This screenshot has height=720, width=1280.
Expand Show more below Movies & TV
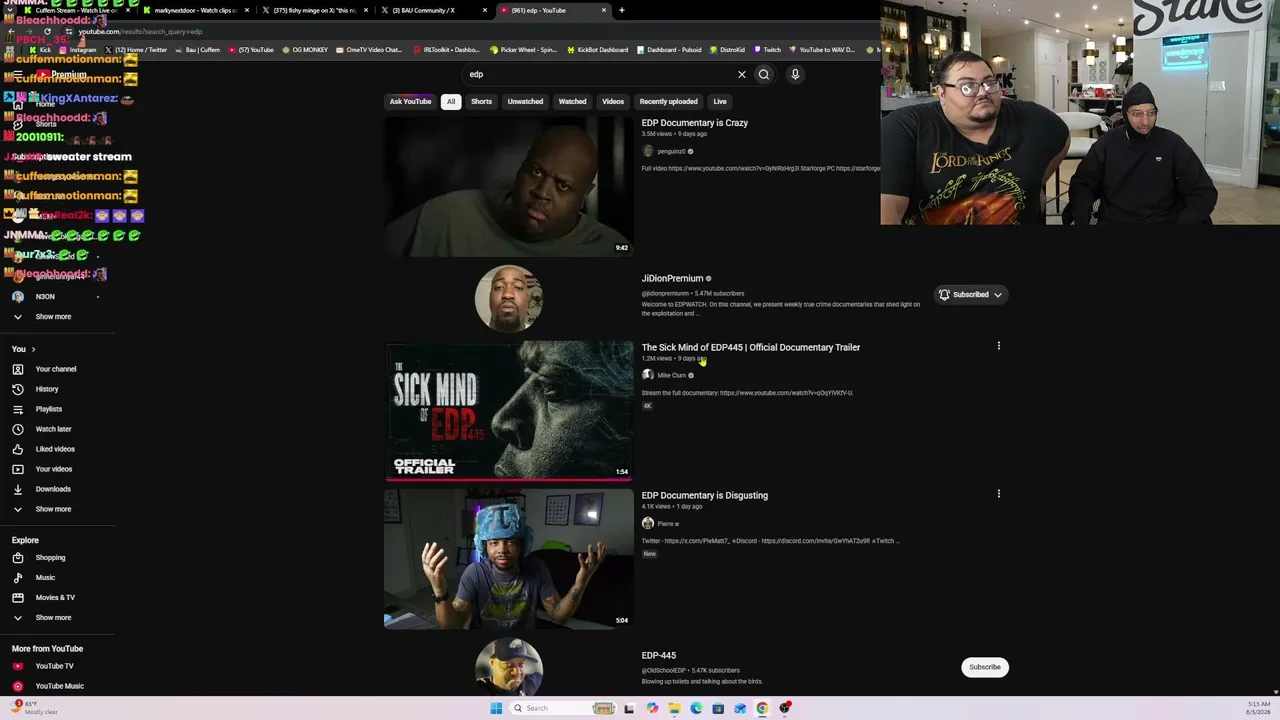53,618
